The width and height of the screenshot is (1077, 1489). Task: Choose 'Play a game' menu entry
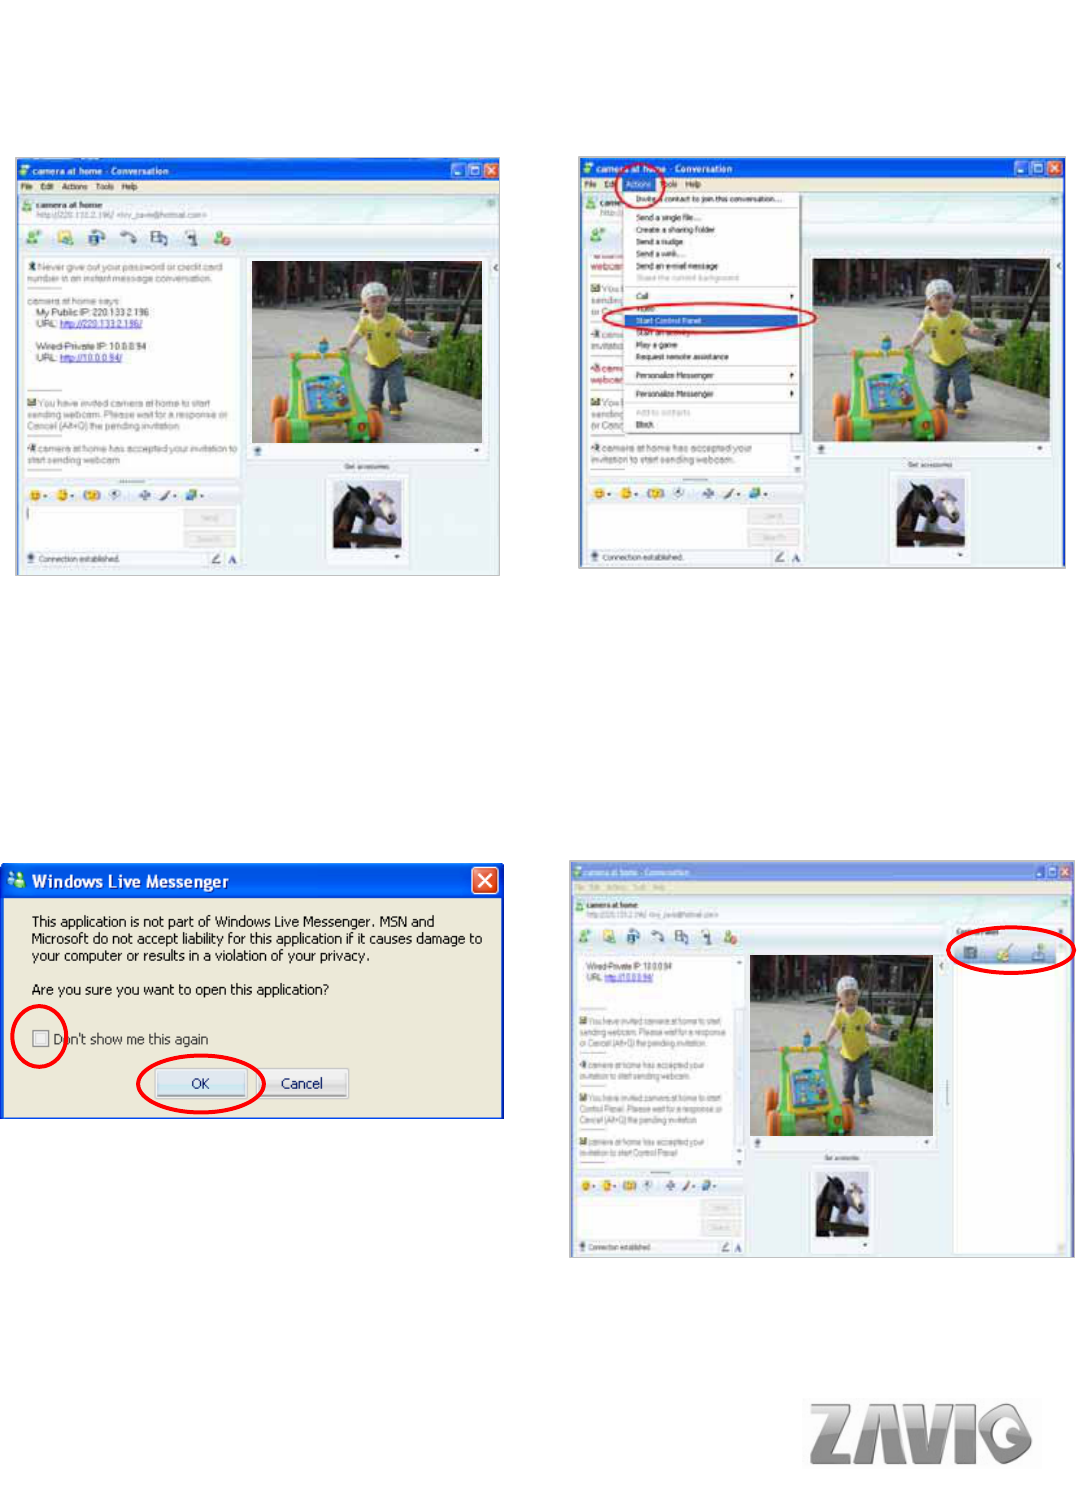[656, 345]
